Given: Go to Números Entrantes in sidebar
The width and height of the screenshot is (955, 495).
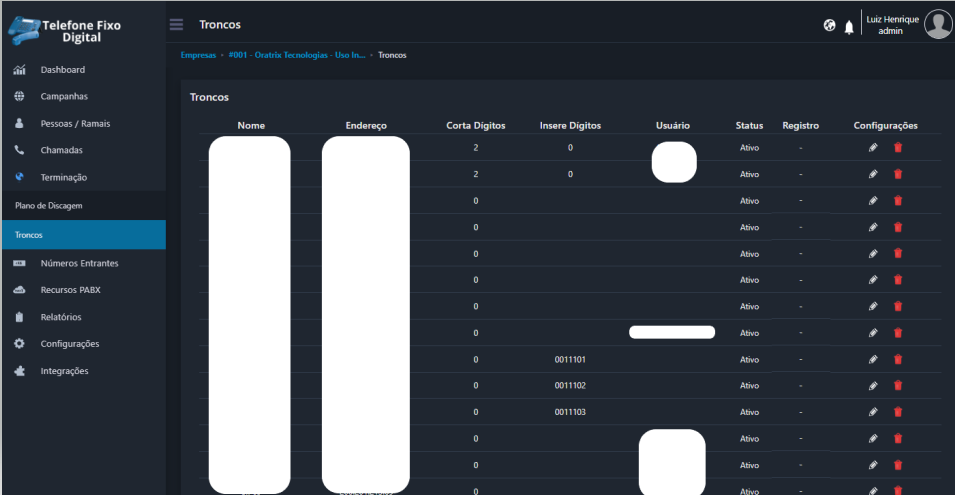Looking at the screenshot, I should coord(79,263).
